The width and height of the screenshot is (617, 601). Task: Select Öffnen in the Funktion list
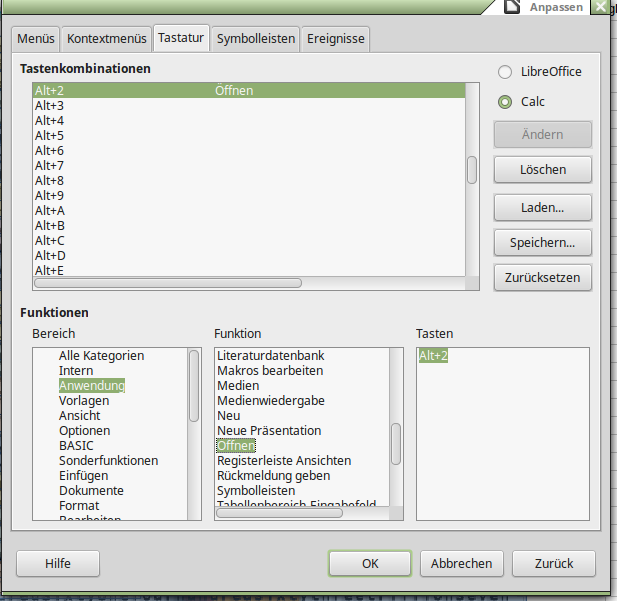(236, 445)
